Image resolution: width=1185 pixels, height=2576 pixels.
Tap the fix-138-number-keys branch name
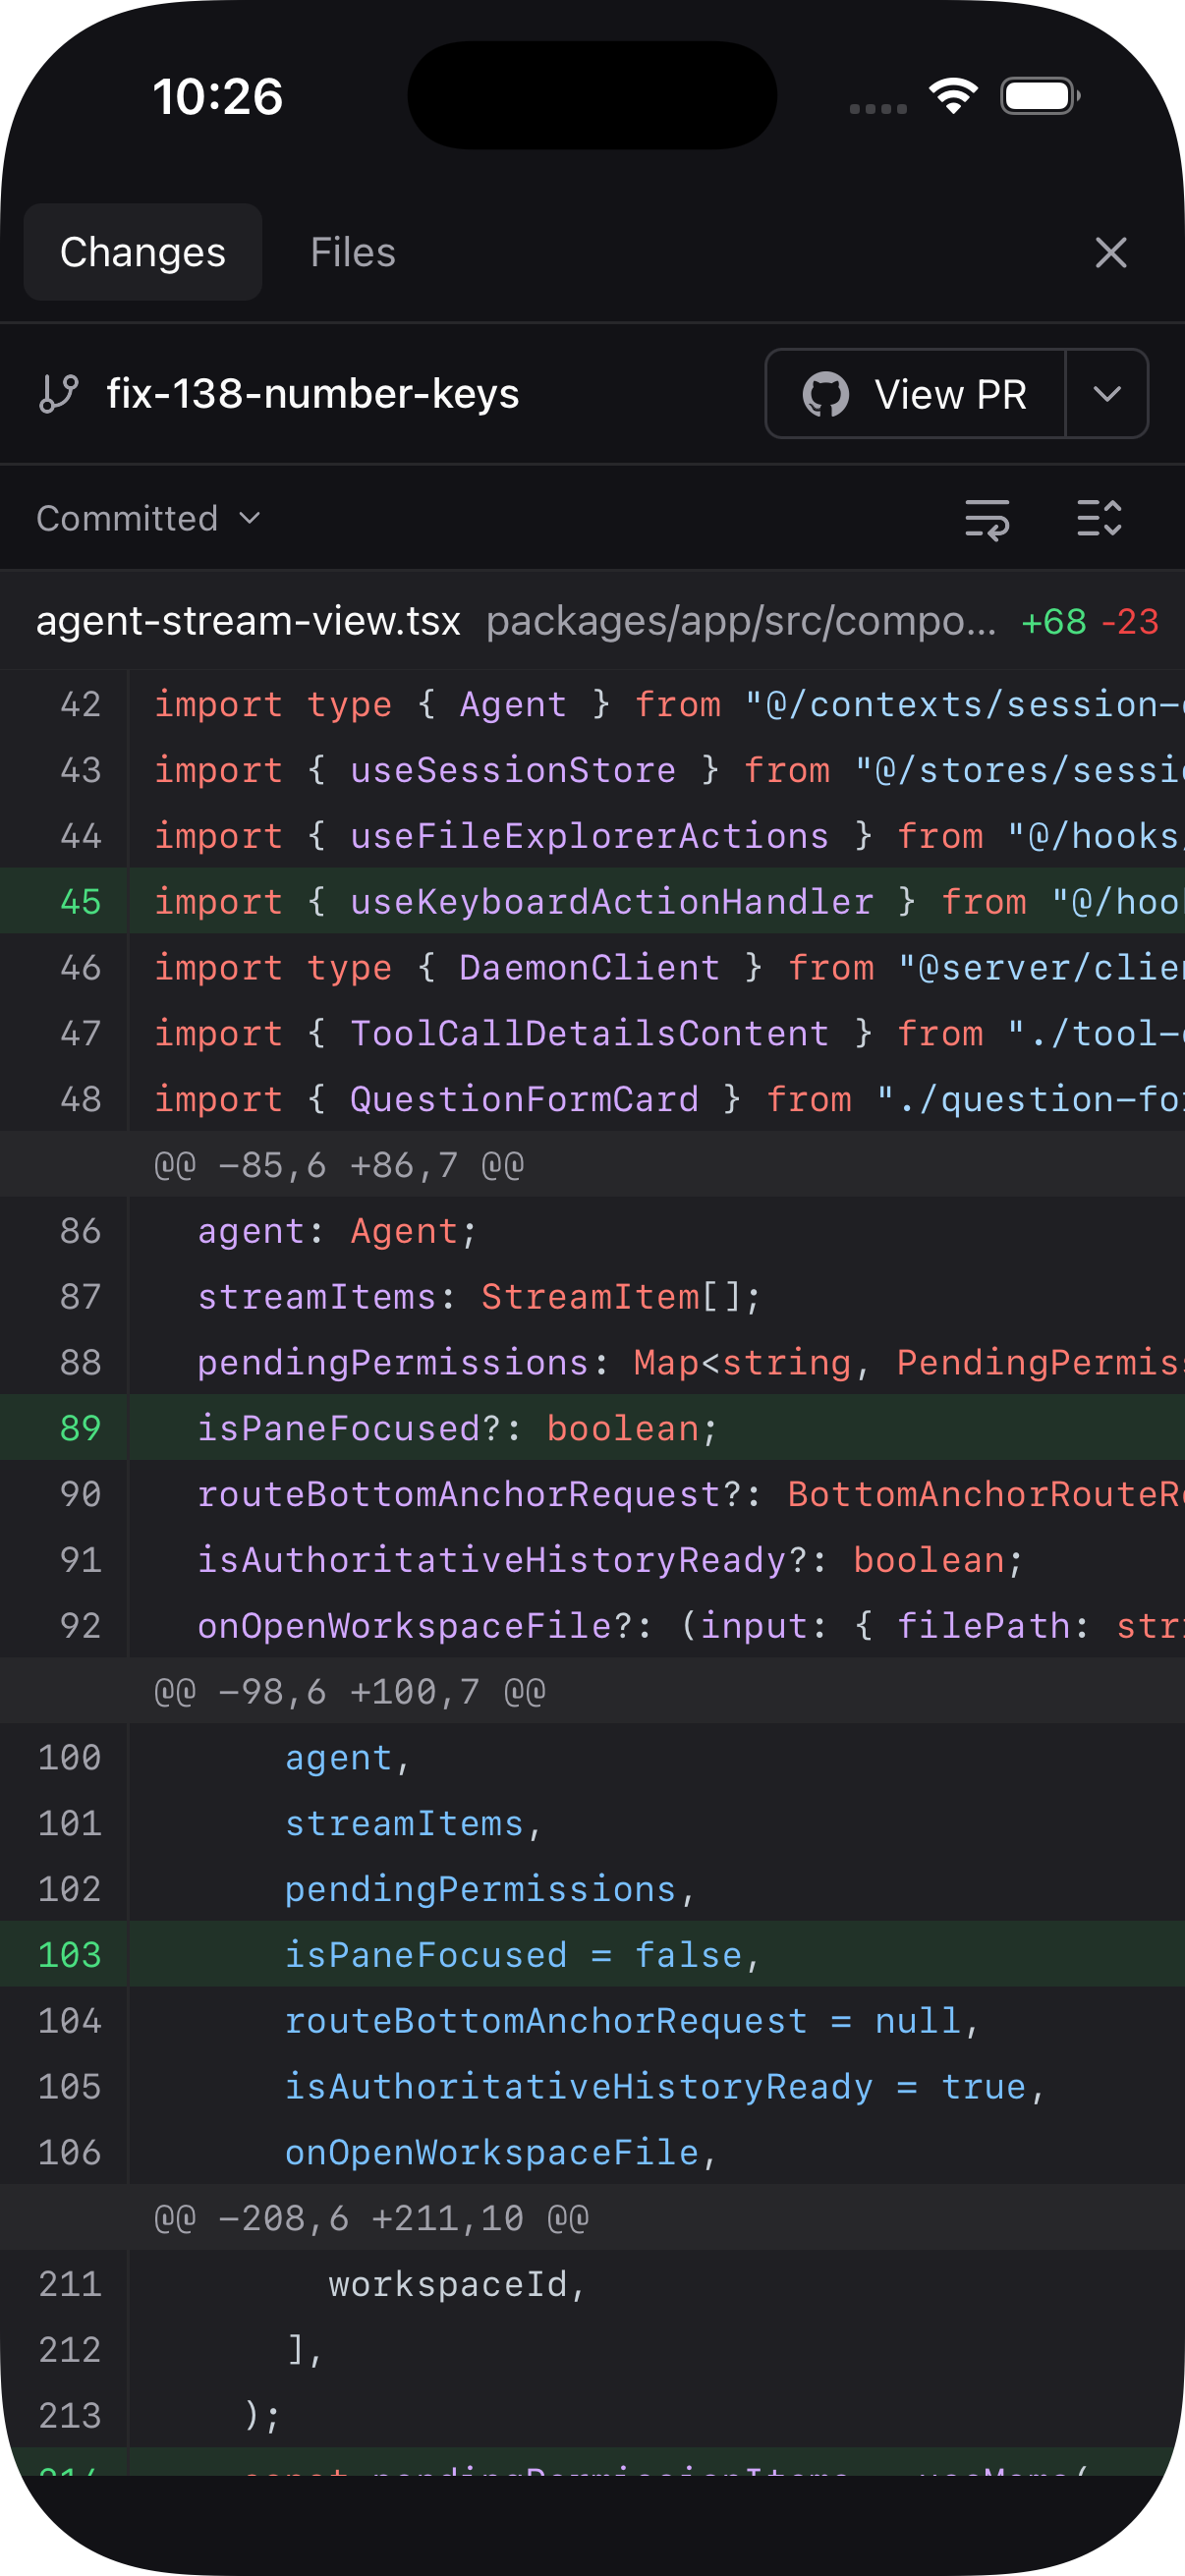pyautogui.click(x=312, y=394)
